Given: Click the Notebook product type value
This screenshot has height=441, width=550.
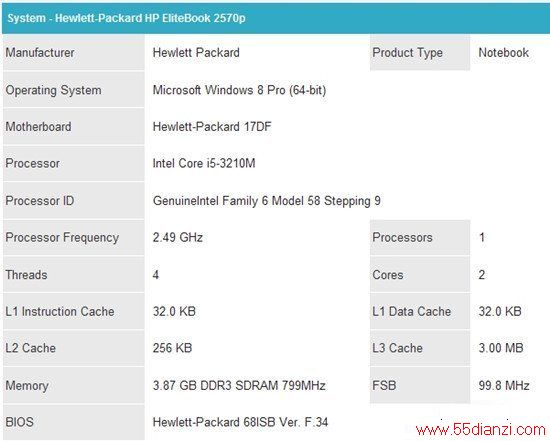Looking at the screenshot, I should 503,53.
